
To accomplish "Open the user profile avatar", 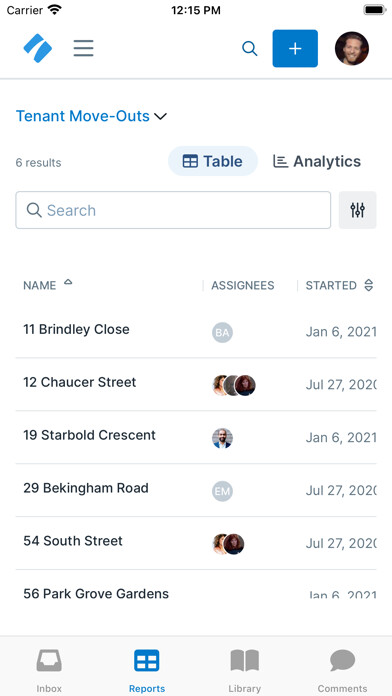I will point(352,48).
